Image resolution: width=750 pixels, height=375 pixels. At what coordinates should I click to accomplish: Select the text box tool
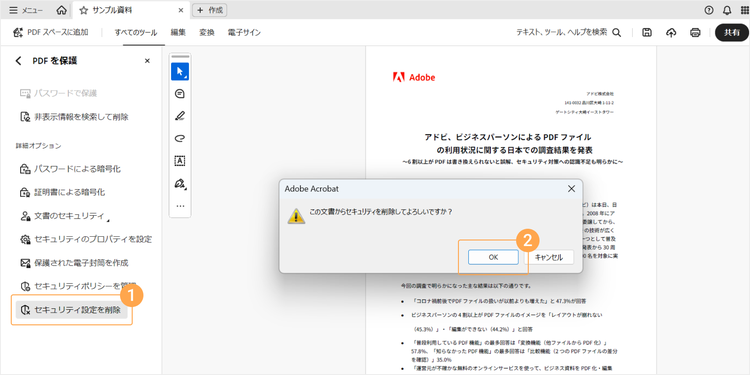pos(180,161)
